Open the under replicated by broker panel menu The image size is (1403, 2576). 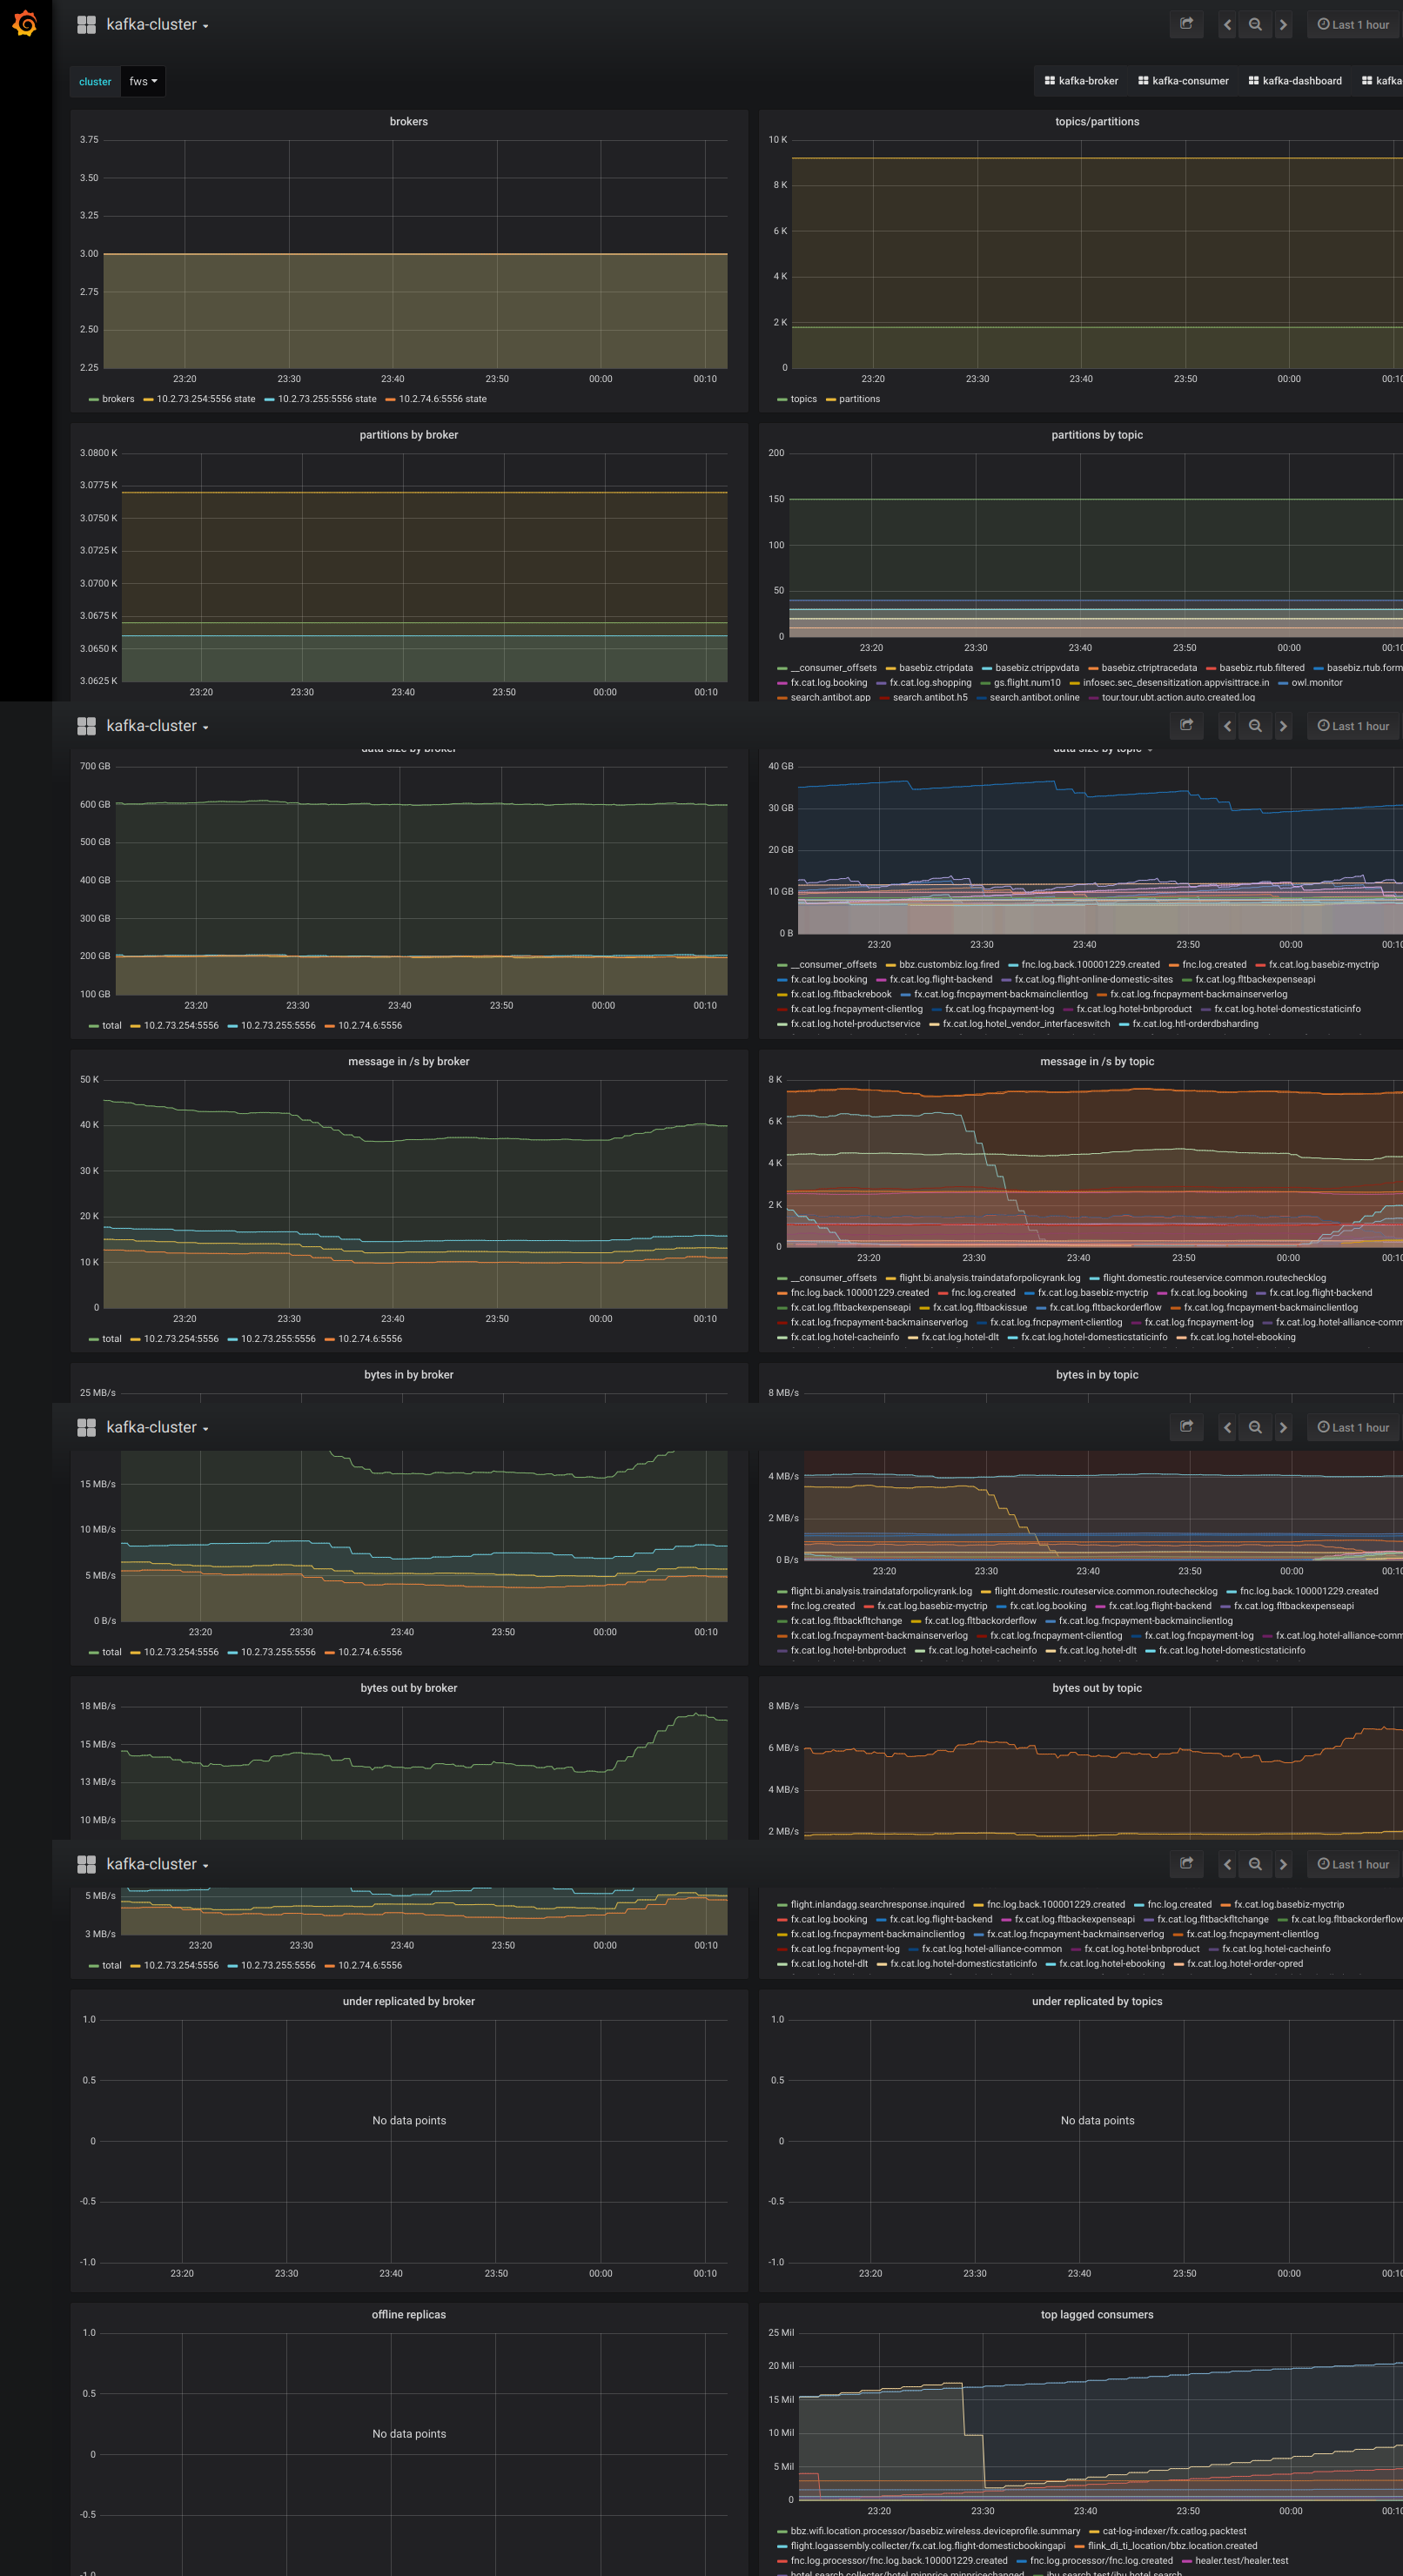409,2001
